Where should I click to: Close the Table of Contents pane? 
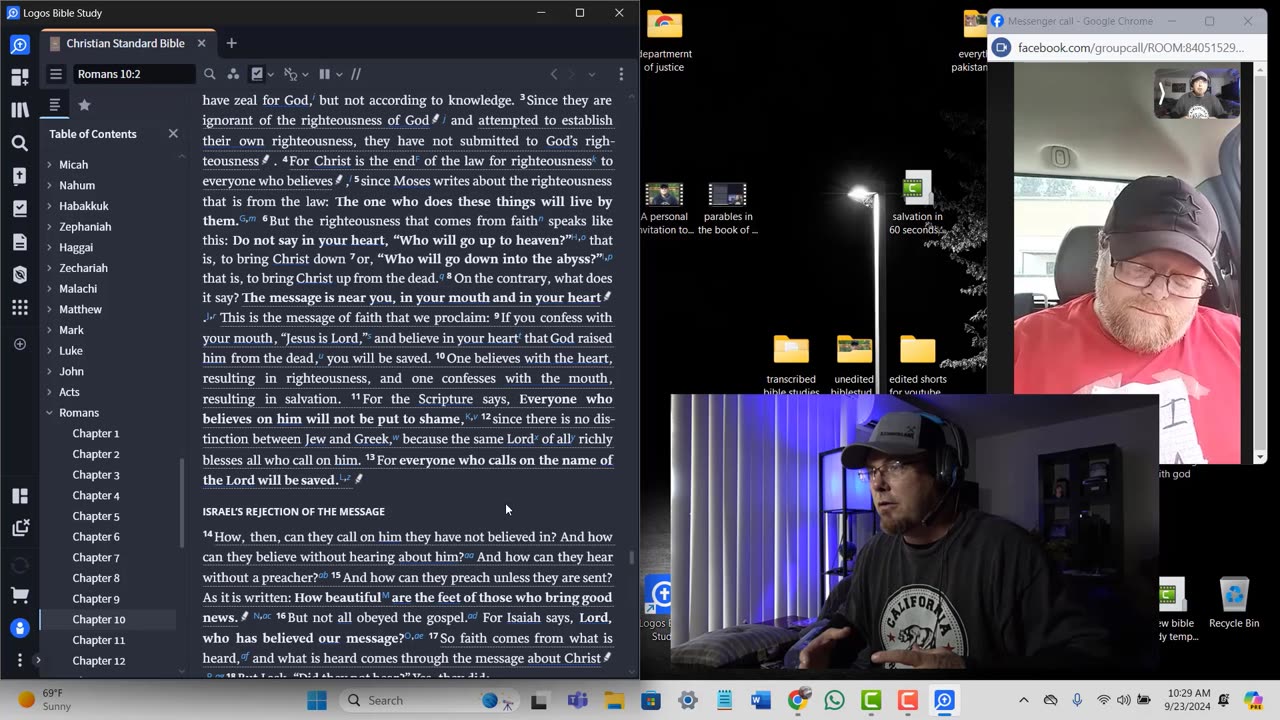pos(173,133)
